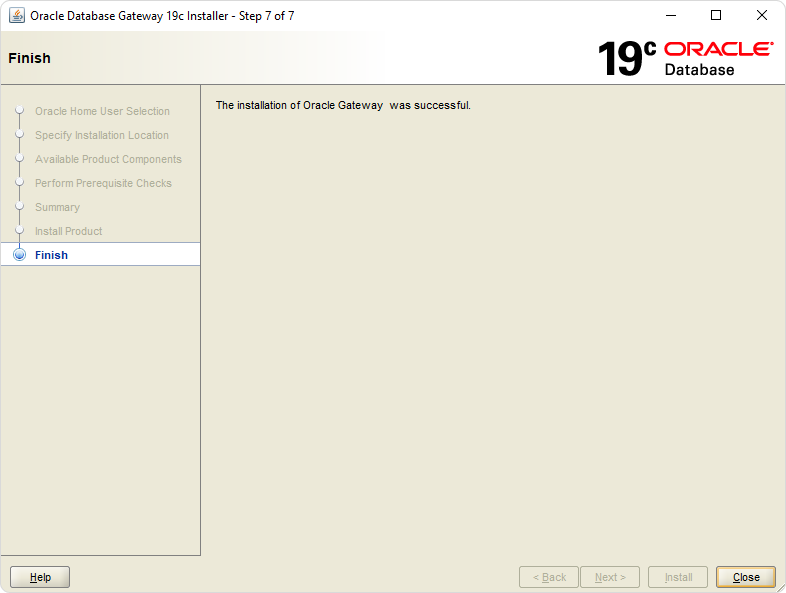Click the installation successful message text
Viewport: 786px width, 593px height.
(x=343, y=105)
